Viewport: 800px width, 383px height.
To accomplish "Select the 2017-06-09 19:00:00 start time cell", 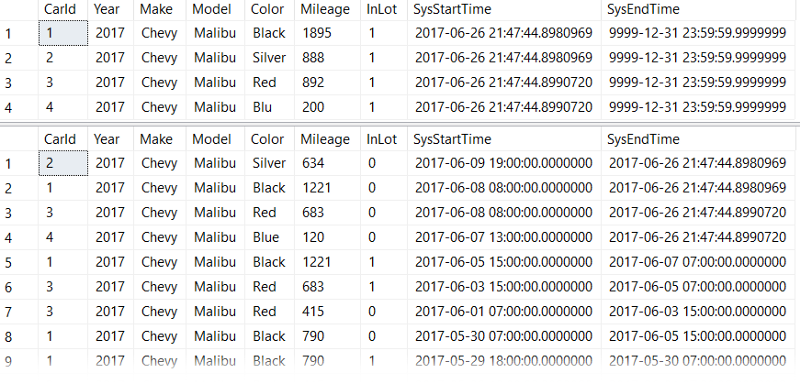I will pos(504,163).
